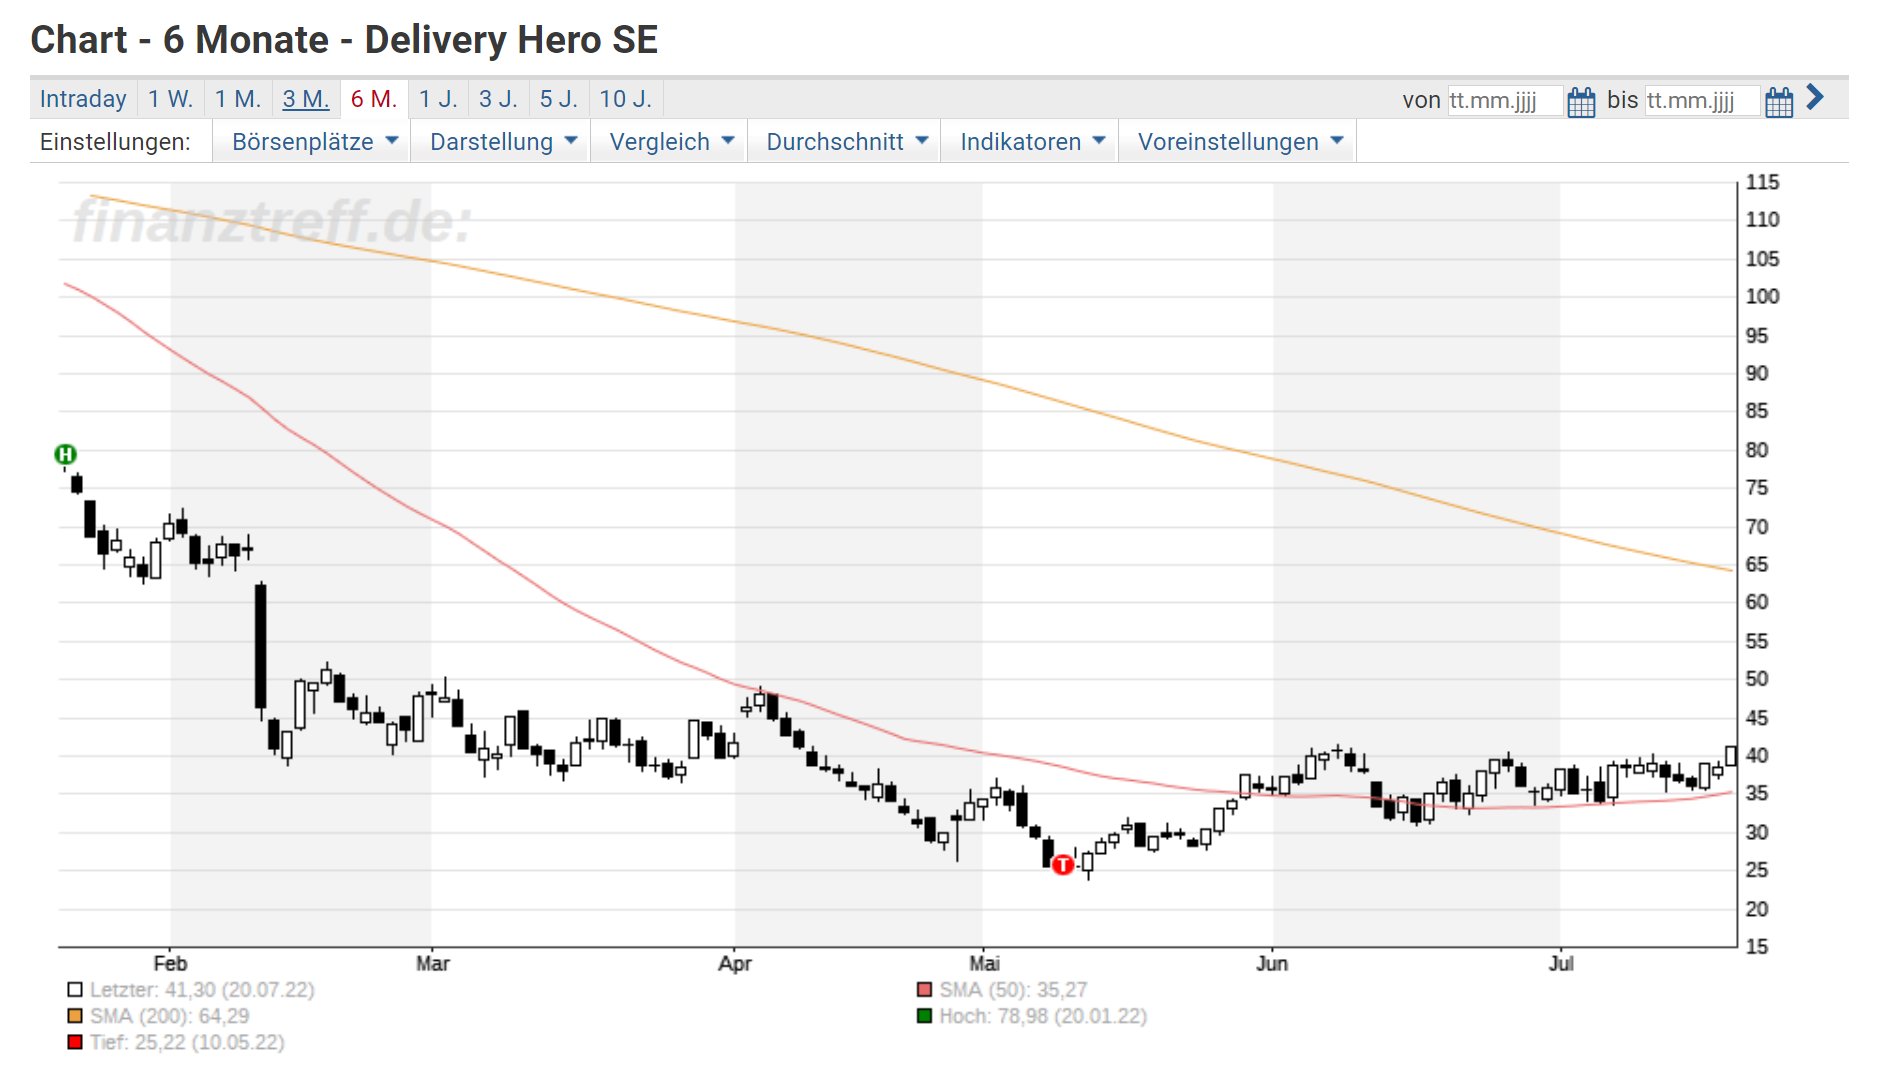
Task: Expand the Börsenplätze dropdown
Action: pyautogui.click(x=314, y=142)
